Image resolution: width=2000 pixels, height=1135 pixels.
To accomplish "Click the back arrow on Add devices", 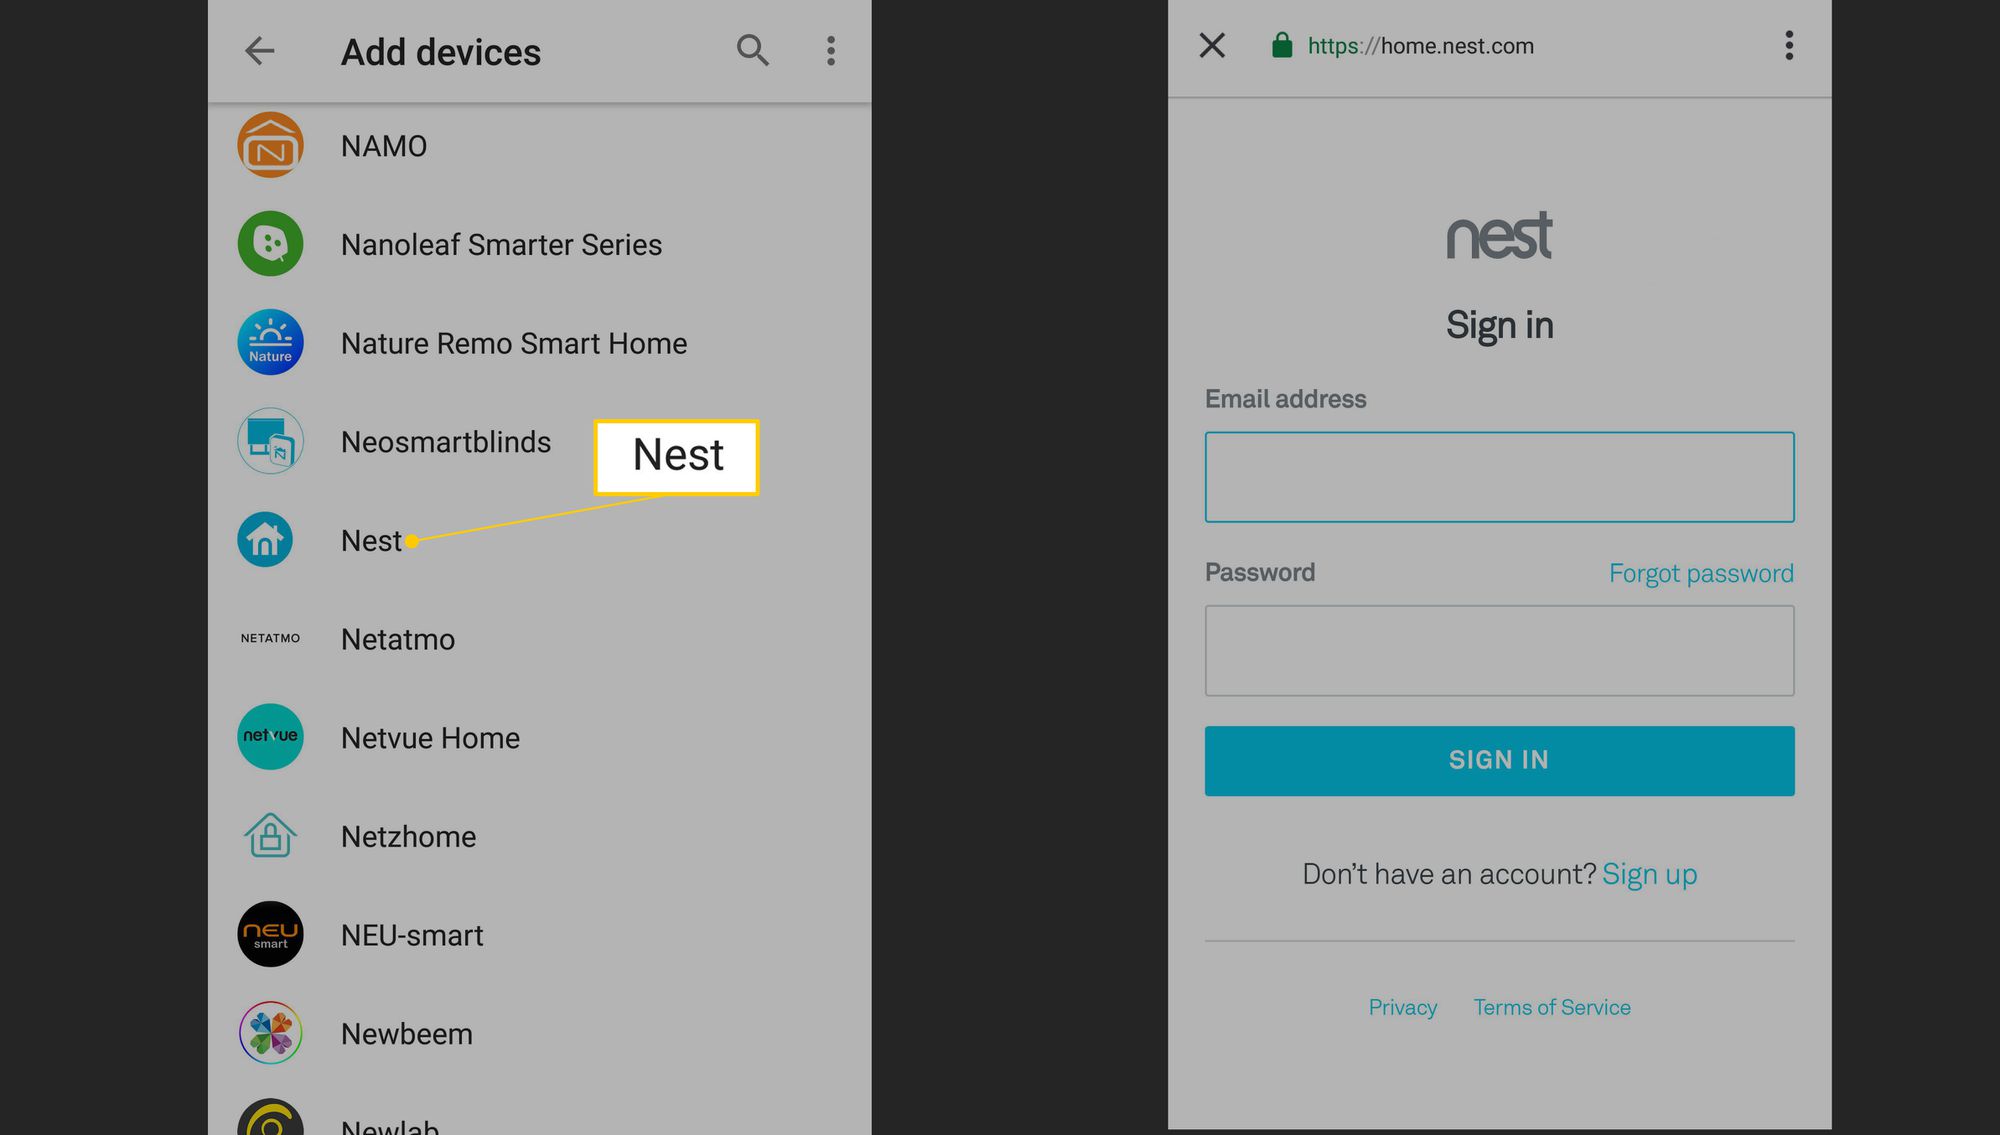I will (258, 51).
